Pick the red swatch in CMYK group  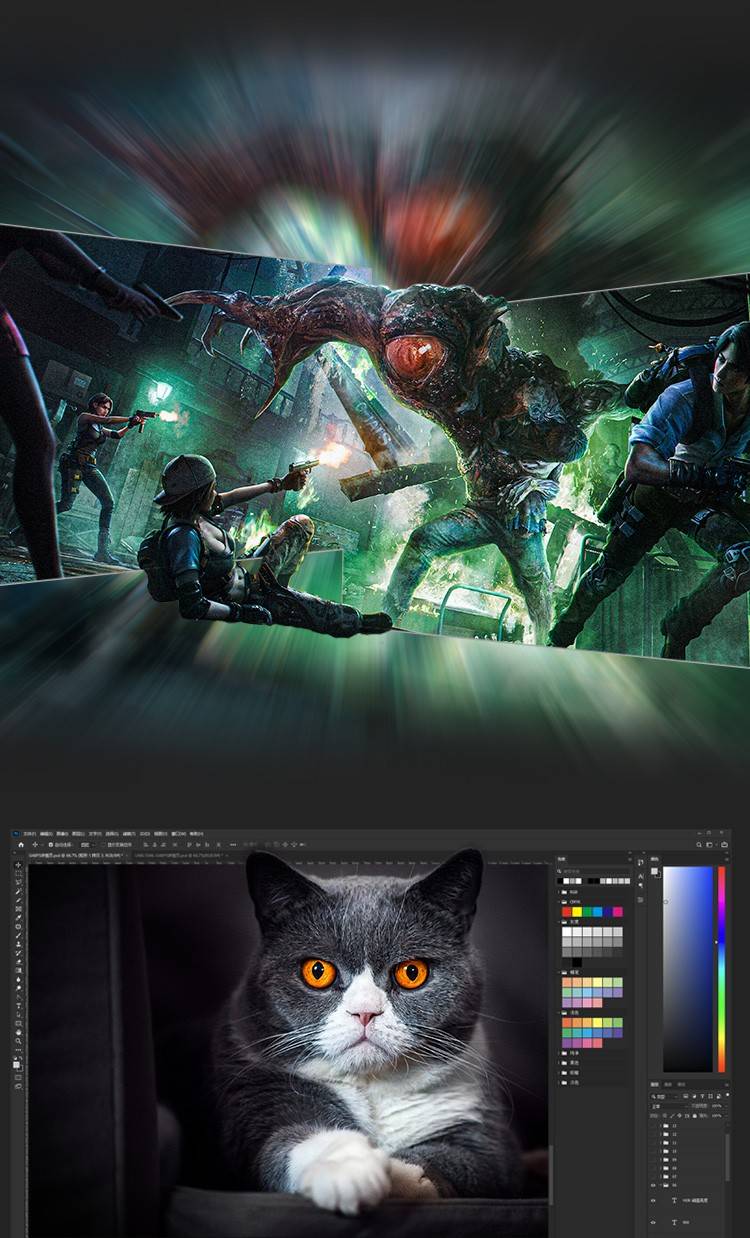567,912
